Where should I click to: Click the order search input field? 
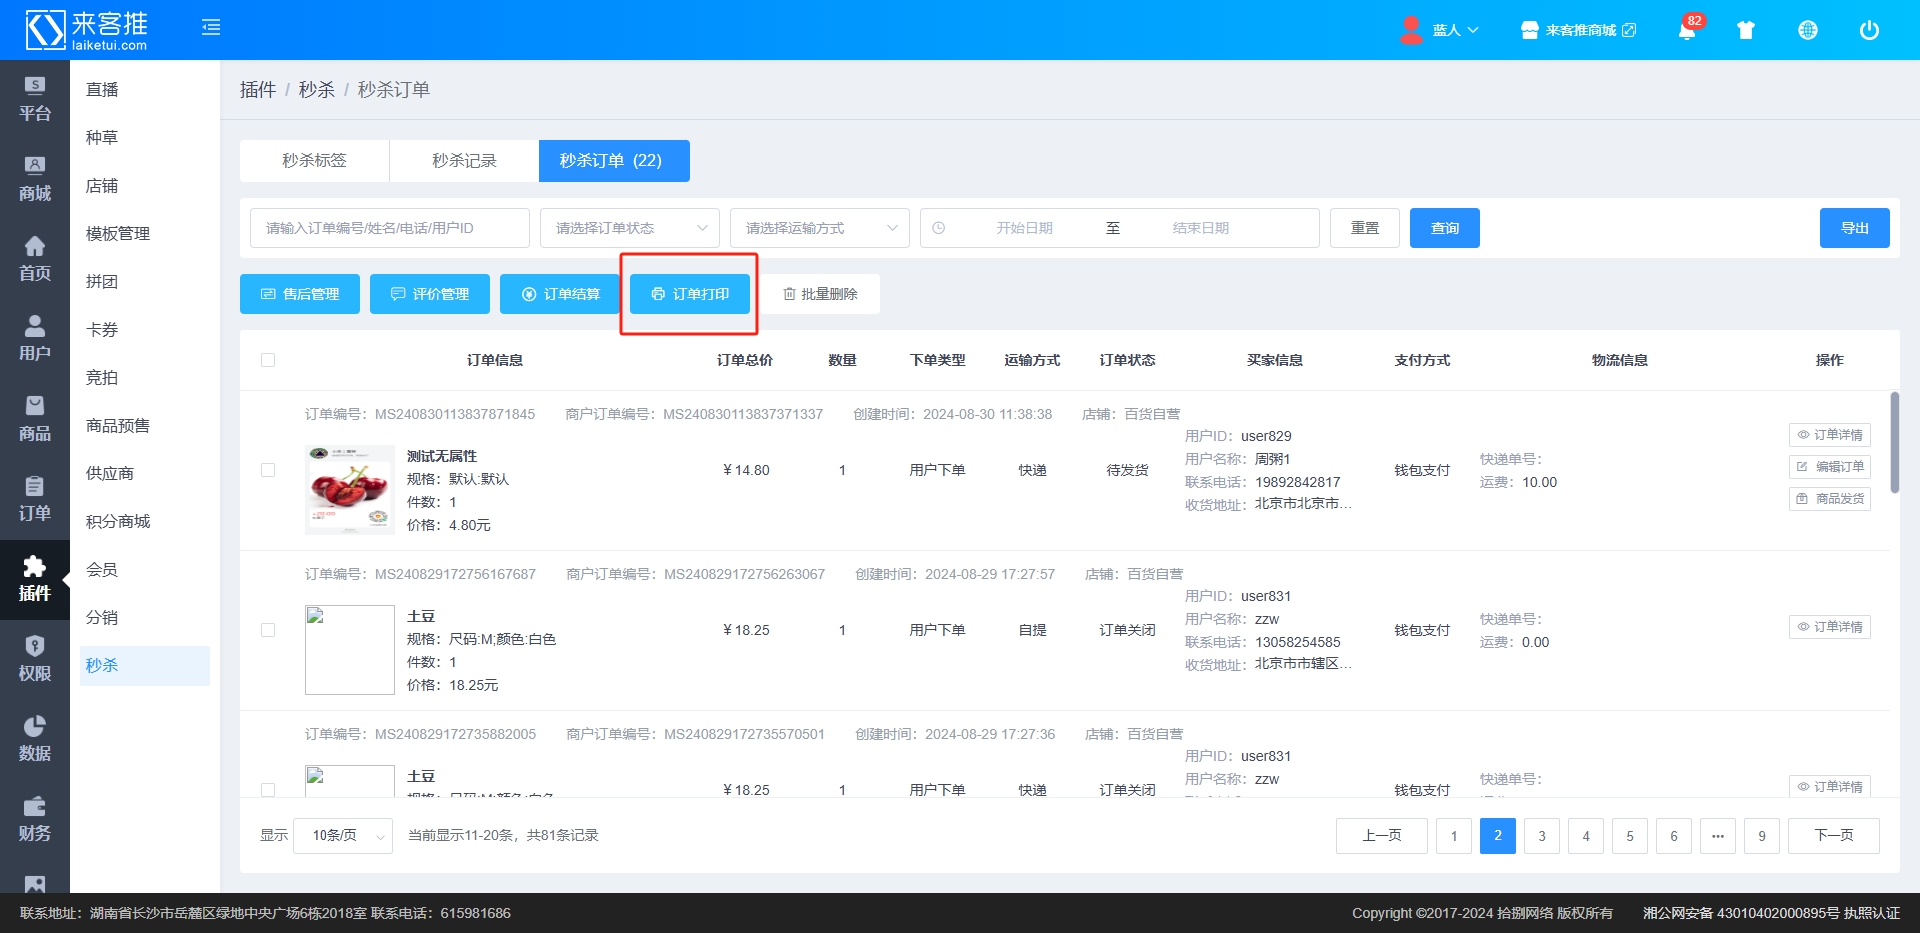(390, 228)
